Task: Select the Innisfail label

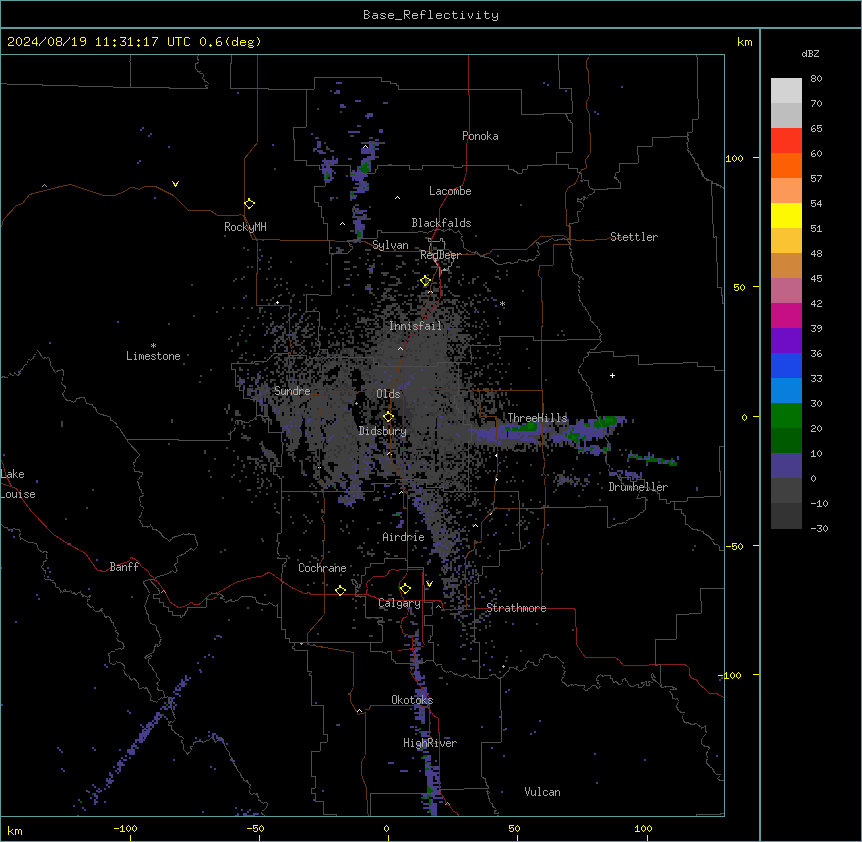Action: point(415,326)
